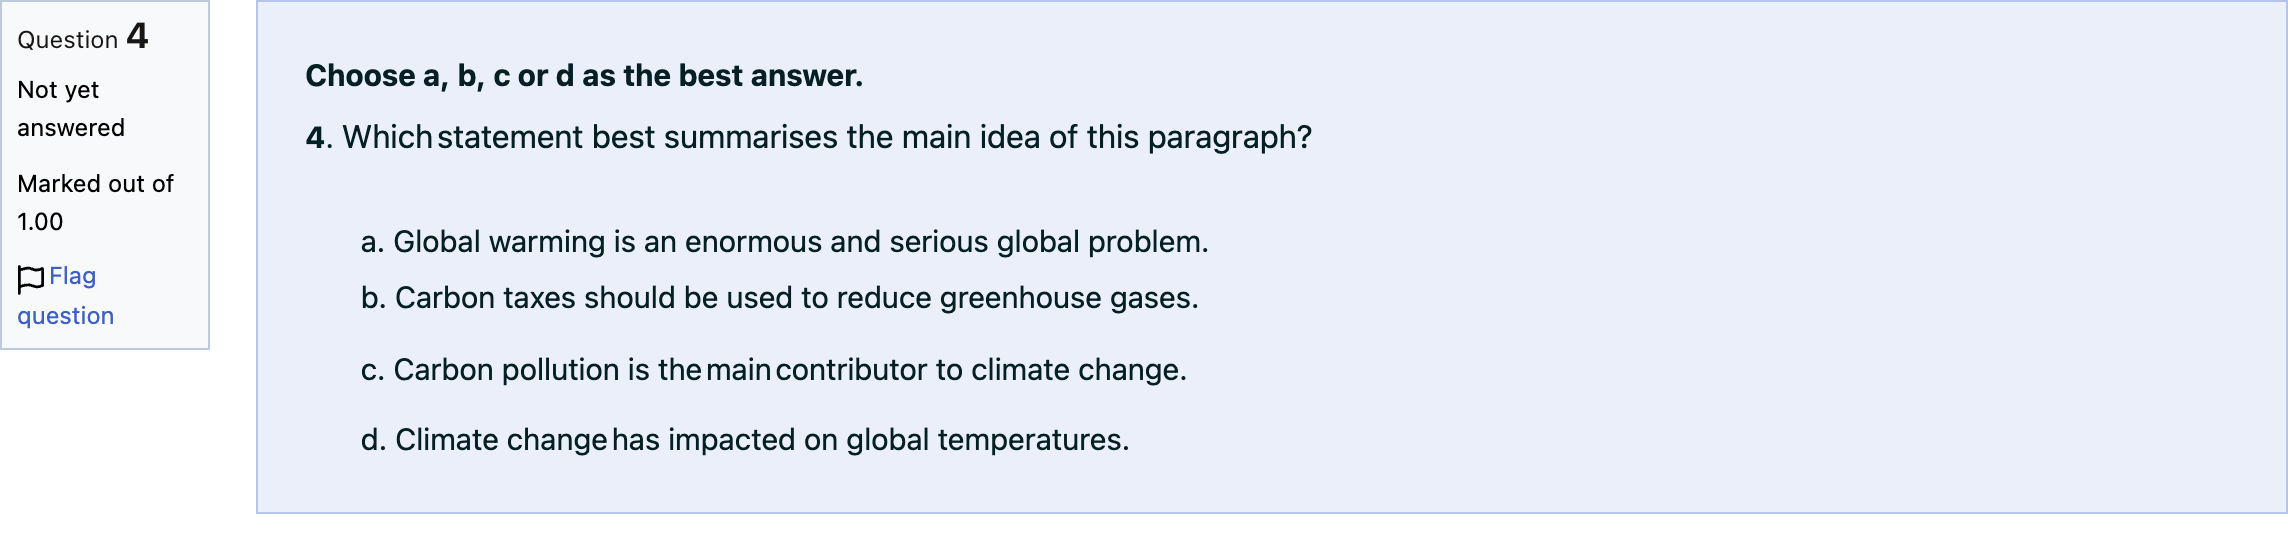Click the 'Not yet answered' status text
2288x546 pixels.
[x=71, y=109]
